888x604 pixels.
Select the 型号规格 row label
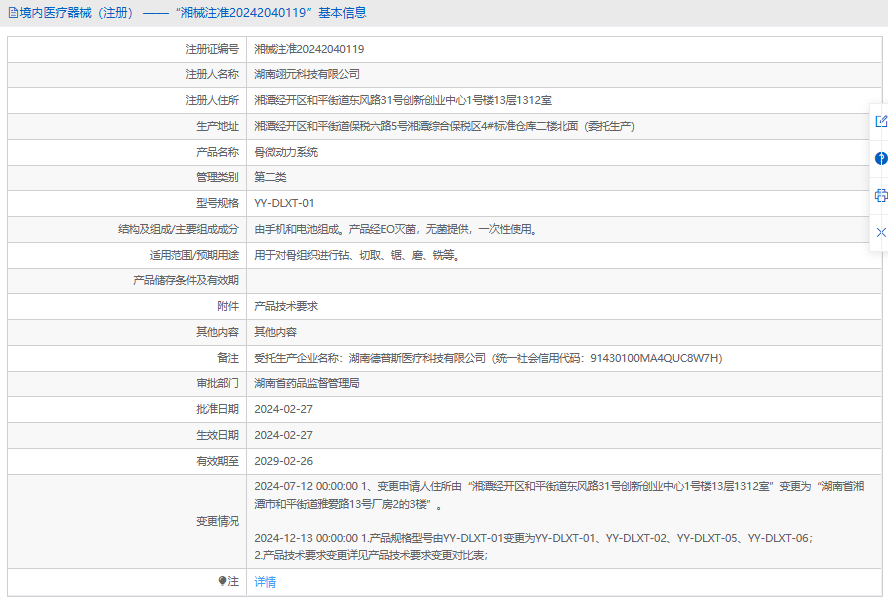pyautogui.click(x=217, y=203)
